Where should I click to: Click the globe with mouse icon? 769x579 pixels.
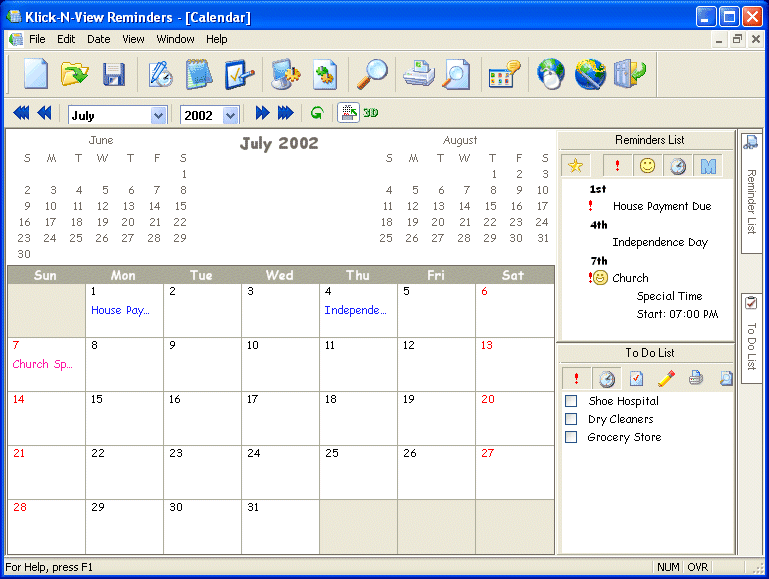pos(550,74)
